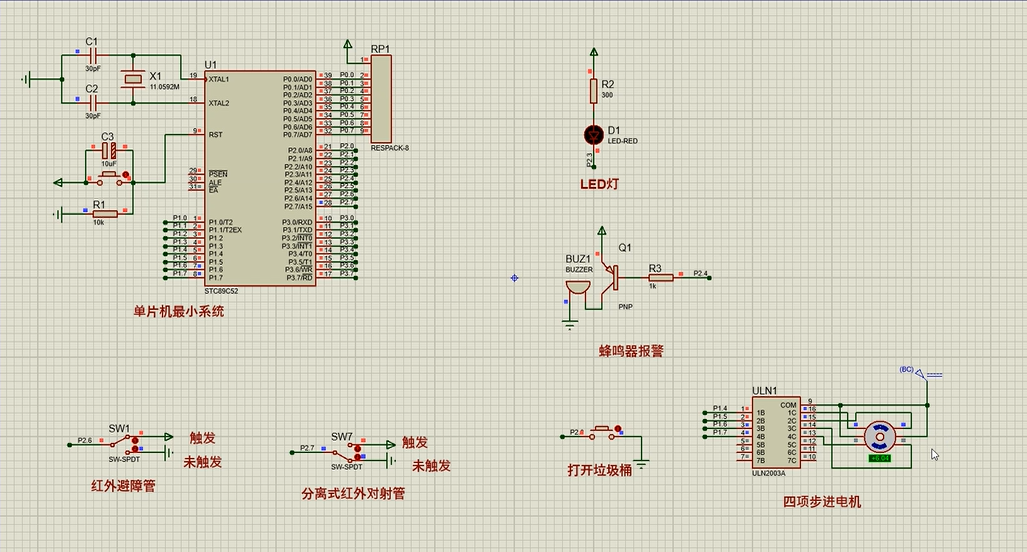Screen dimensions: 1027x552
Task: Click the 单片机最小系统 label
Action: (x=179, y=312)
